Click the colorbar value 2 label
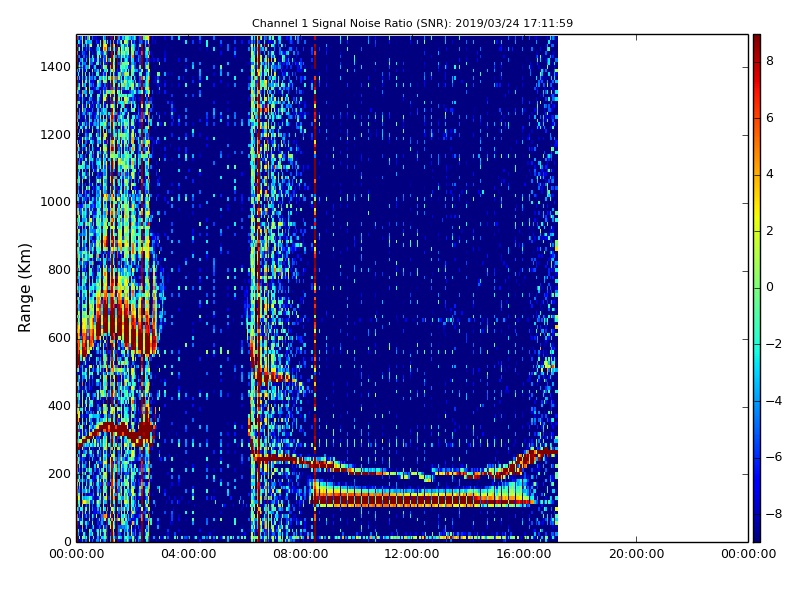Viewport: 800px width, 600px height. click(770, 231)
